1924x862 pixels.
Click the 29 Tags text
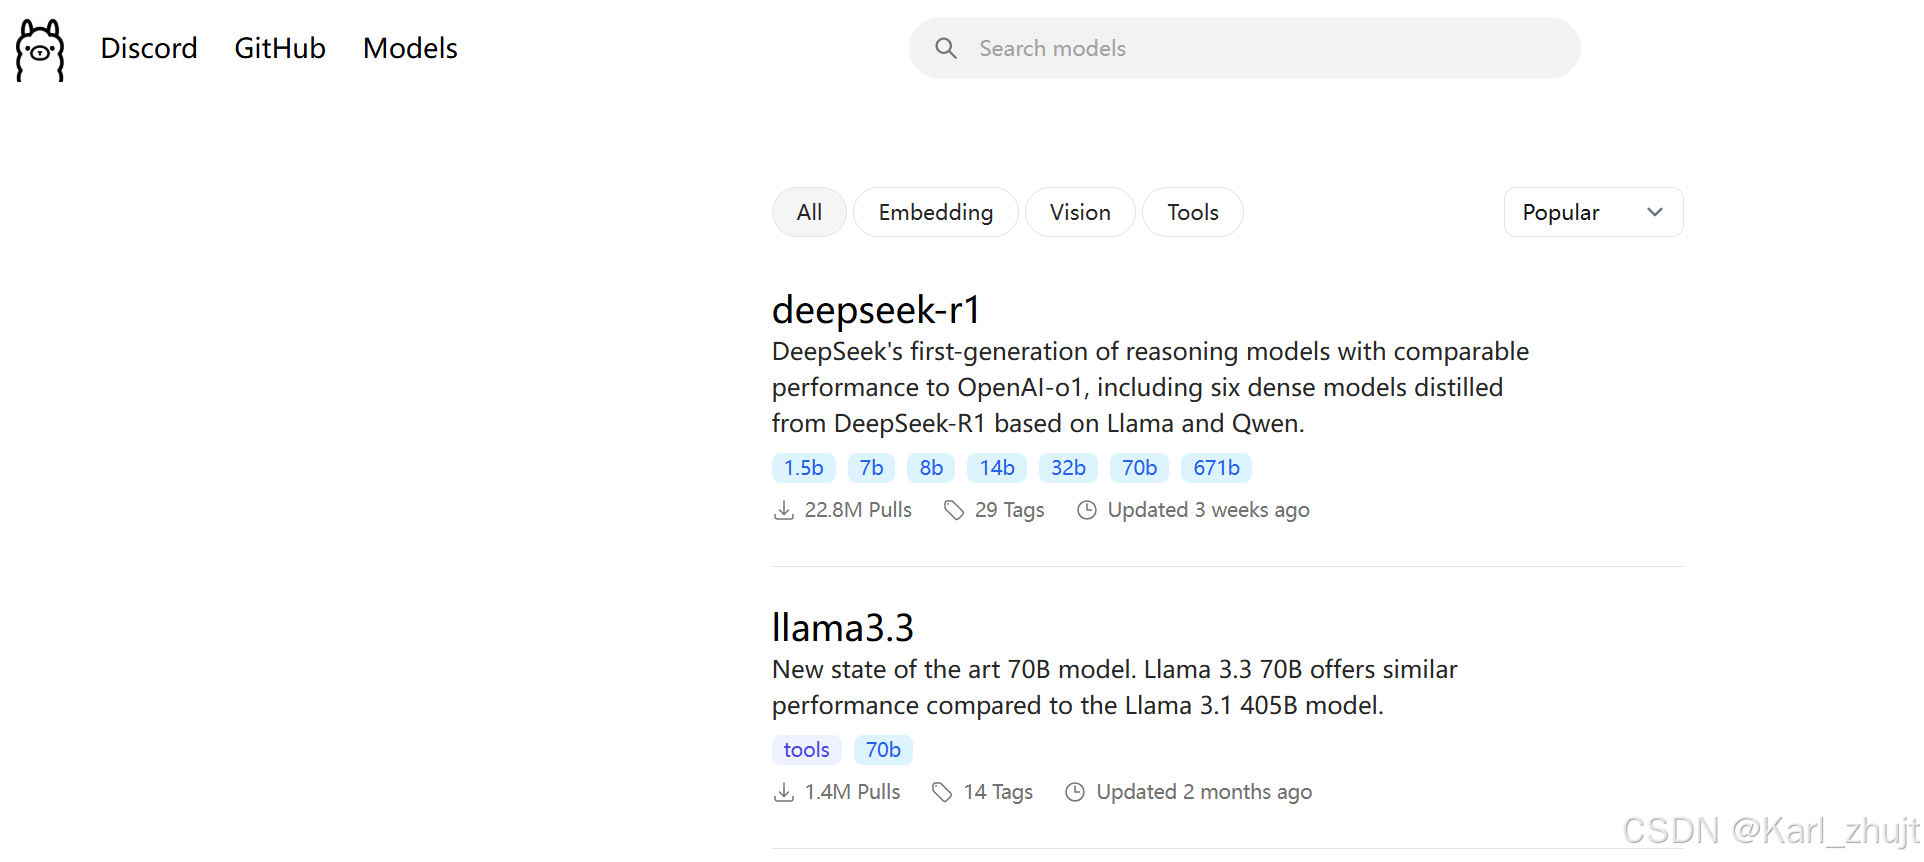point(1009,510)
